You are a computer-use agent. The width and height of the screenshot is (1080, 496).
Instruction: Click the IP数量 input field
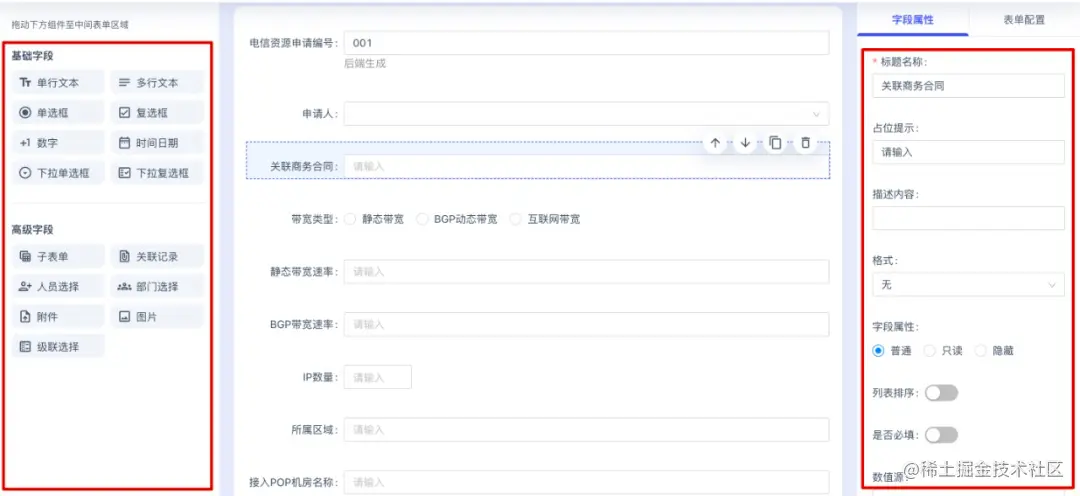pyautogui.click(x=377, y=377)
